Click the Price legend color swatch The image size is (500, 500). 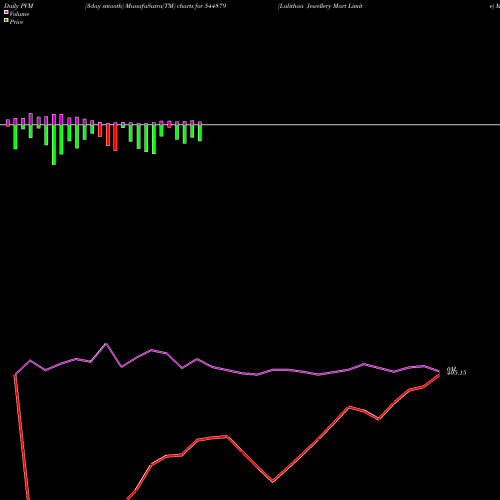point(6,21)
